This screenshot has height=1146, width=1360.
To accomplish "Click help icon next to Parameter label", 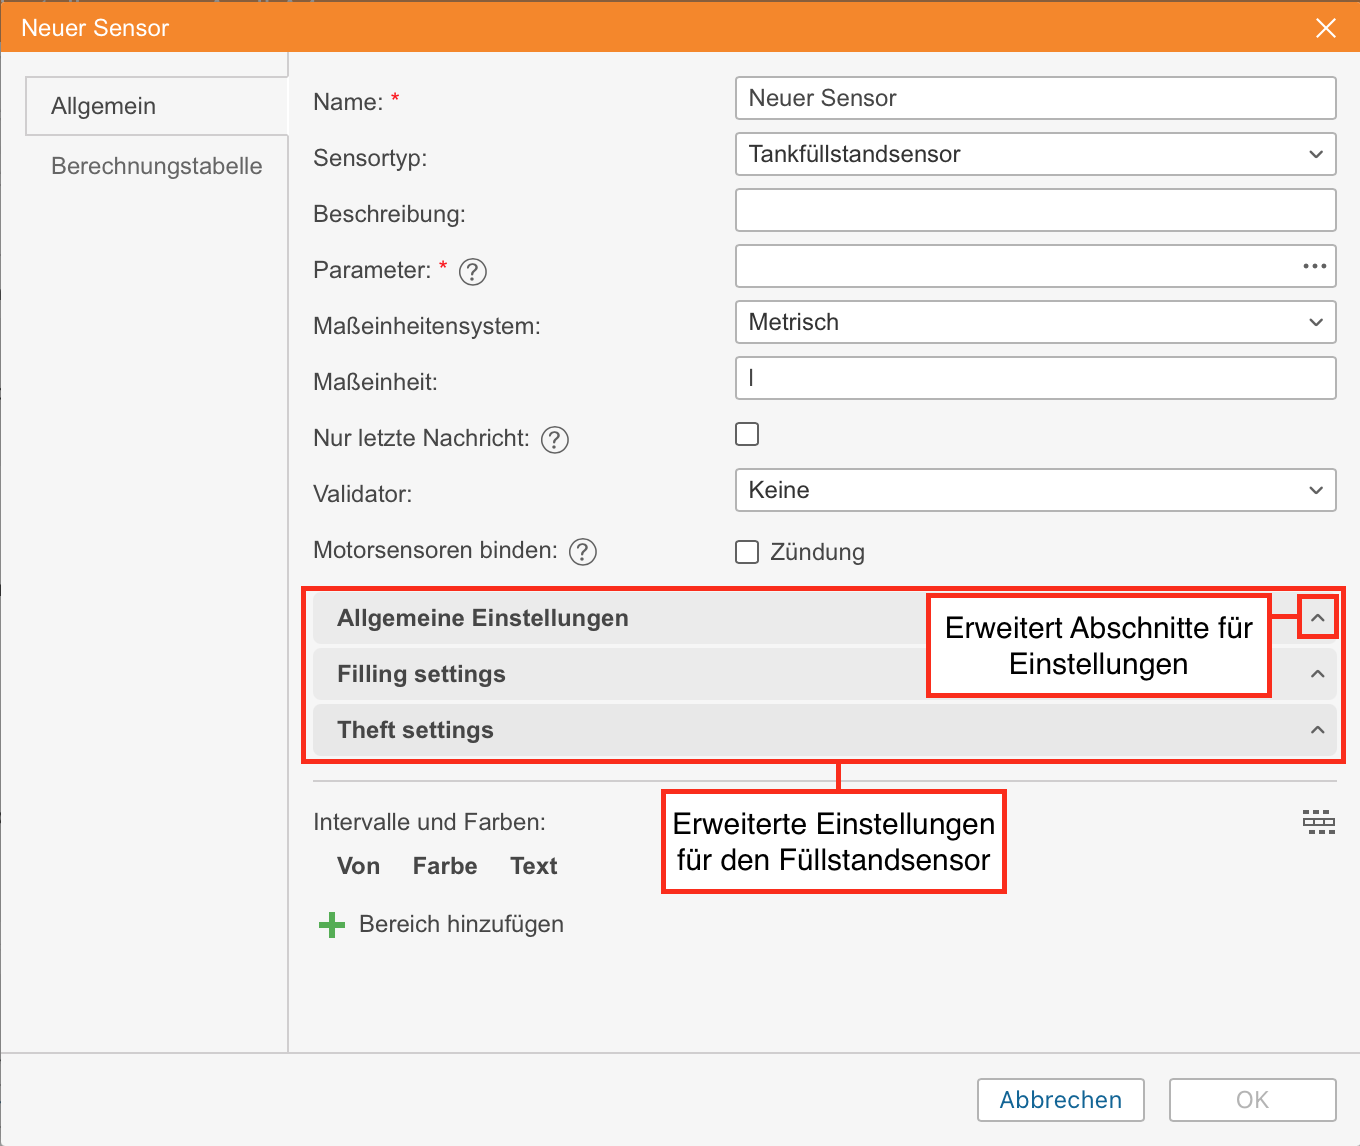I will pyautogui.click(x=472, y=271).
